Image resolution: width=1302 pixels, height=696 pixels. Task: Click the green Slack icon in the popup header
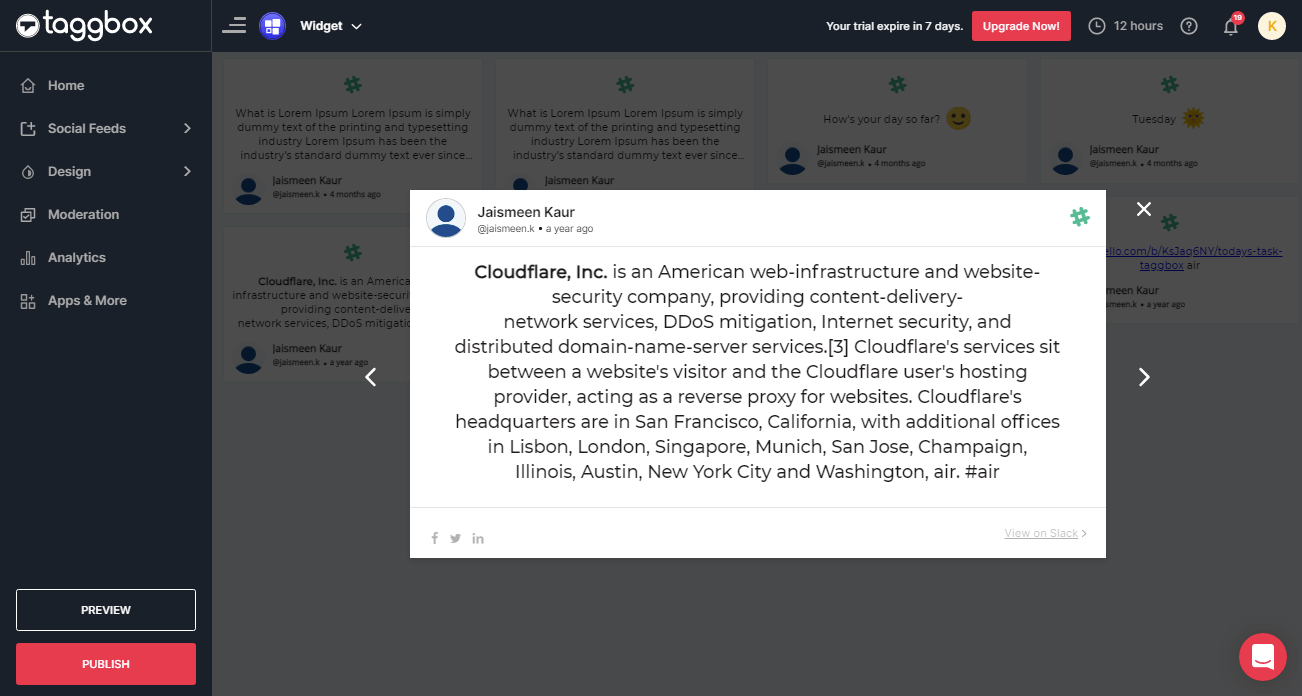point(1079,217)
